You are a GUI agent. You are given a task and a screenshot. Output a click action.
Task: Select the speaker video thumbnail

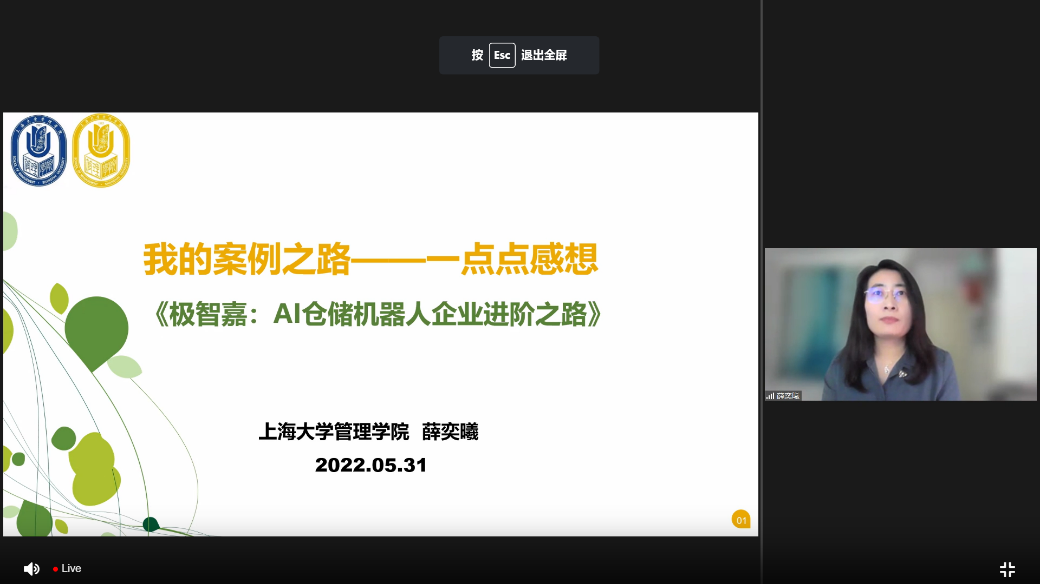pyautogui.click(x=900, y=323)
